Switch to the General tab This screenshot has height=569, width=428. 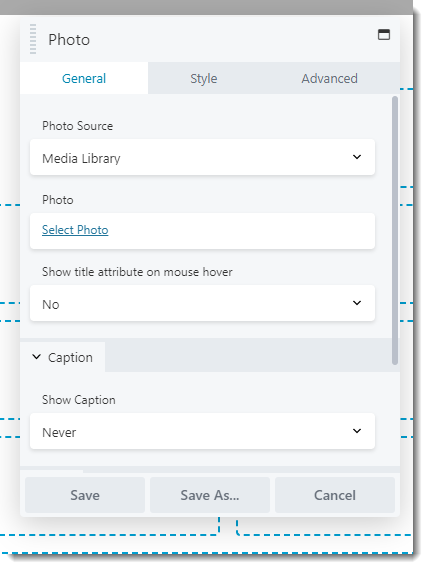coord(84,78)
